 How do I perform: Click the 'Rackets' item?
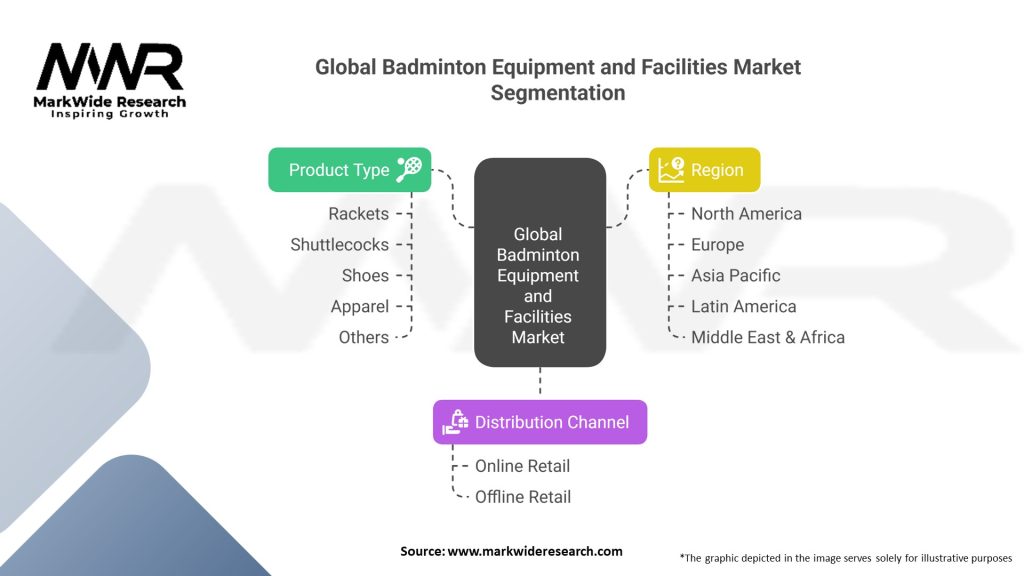pos(359,214)
